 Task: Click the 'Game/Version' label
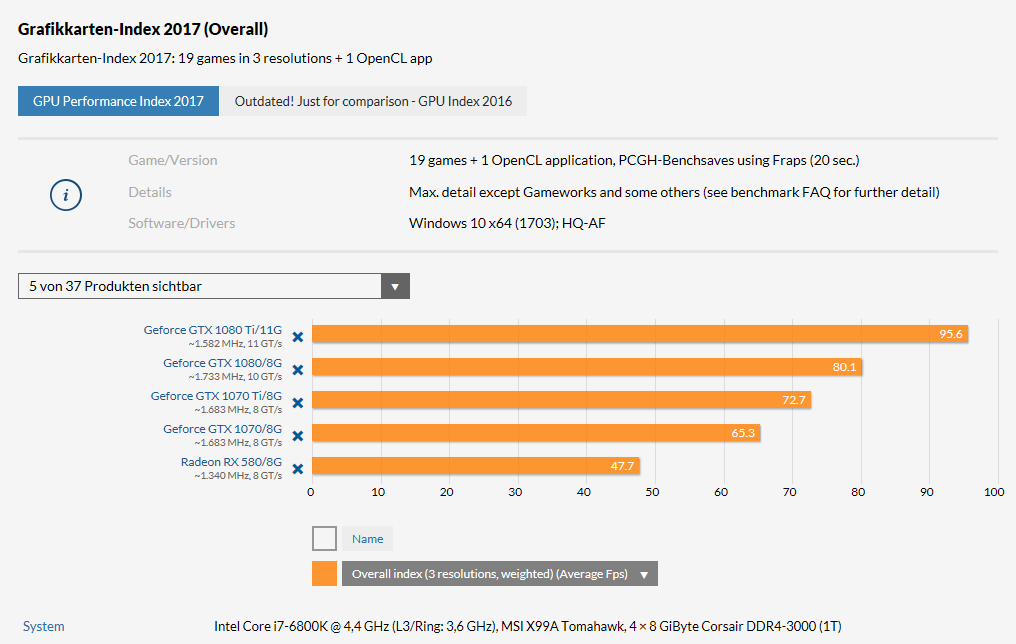coord(173,160)
